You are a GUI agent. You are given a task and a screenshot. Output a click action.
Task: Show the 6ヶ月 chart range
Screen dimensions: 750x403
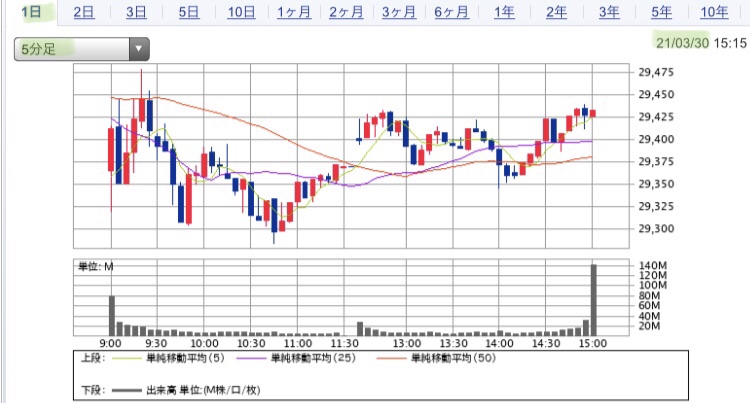click(452, 12)
